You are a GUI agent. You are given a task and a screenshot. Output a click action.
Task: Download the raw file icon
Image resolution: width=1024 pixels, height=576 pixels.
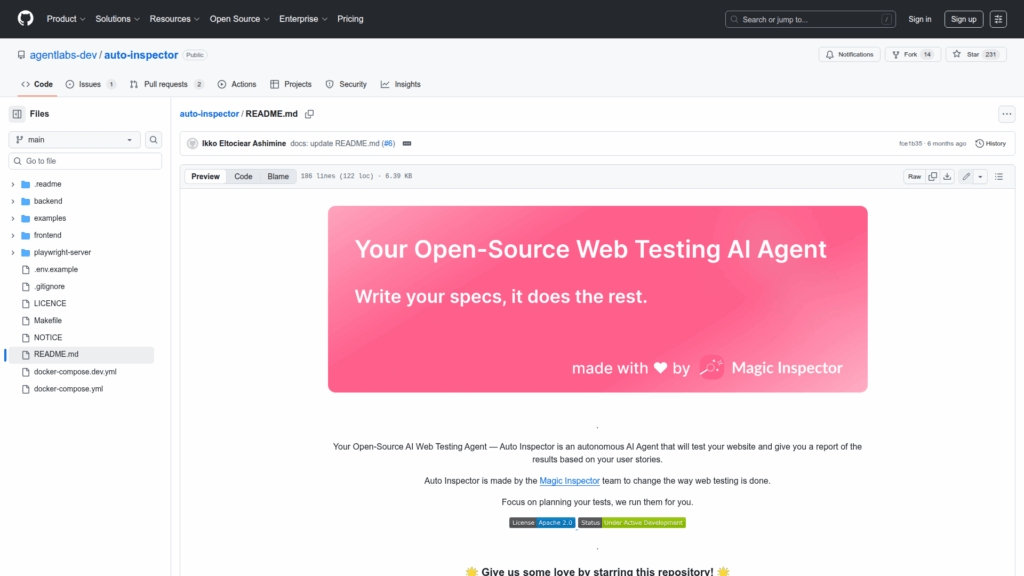[947, 176]
